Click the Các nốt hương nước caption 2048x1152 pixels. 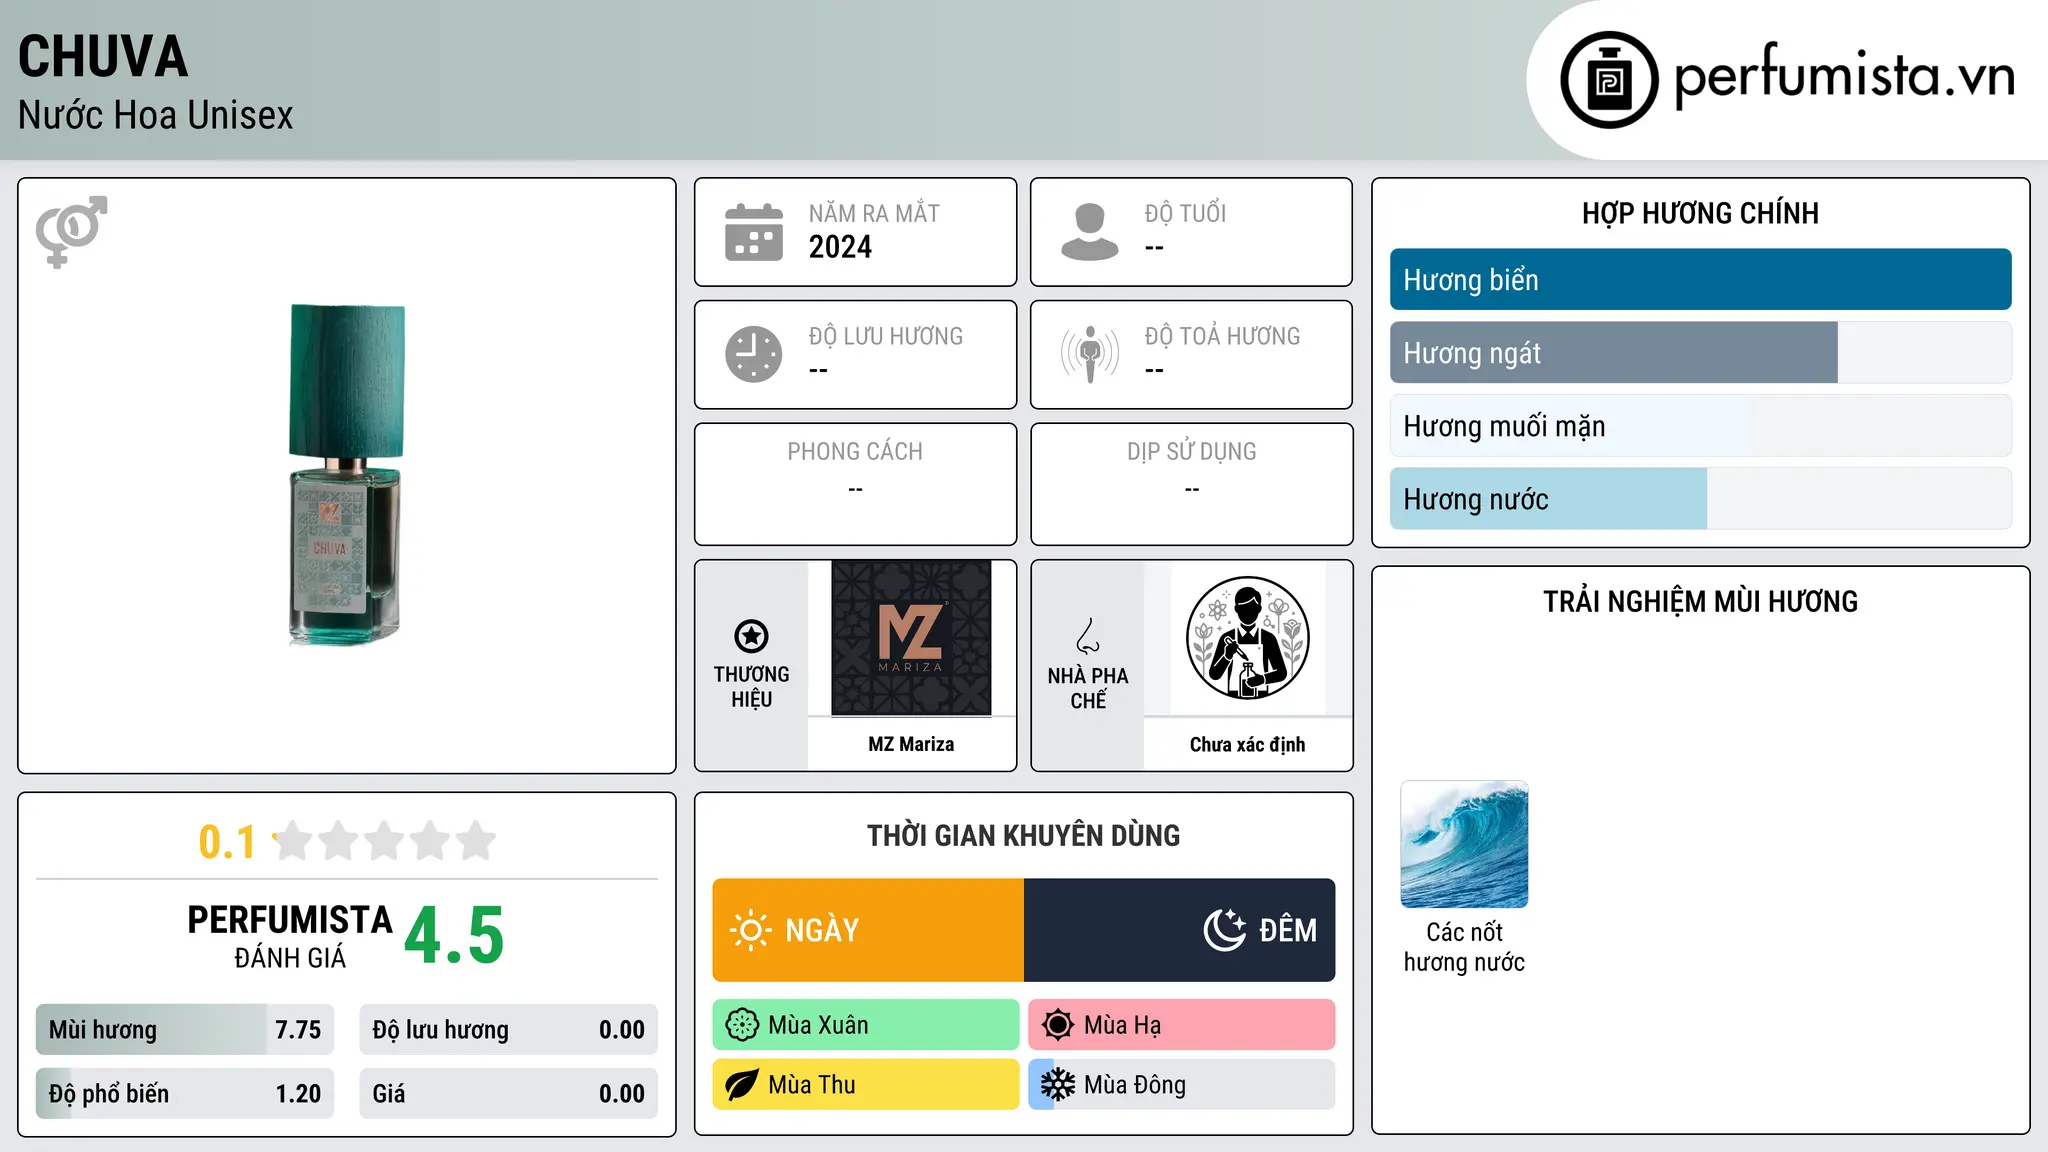tap(1464, 947)
